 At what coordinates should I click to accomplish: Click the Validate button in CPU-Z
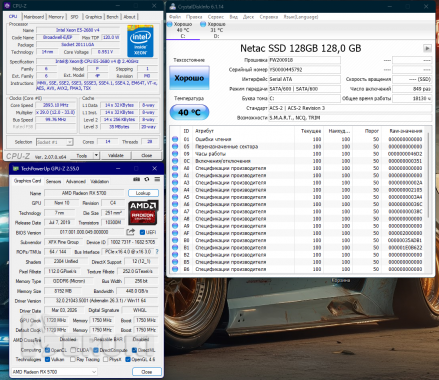(x=116, y=155)
